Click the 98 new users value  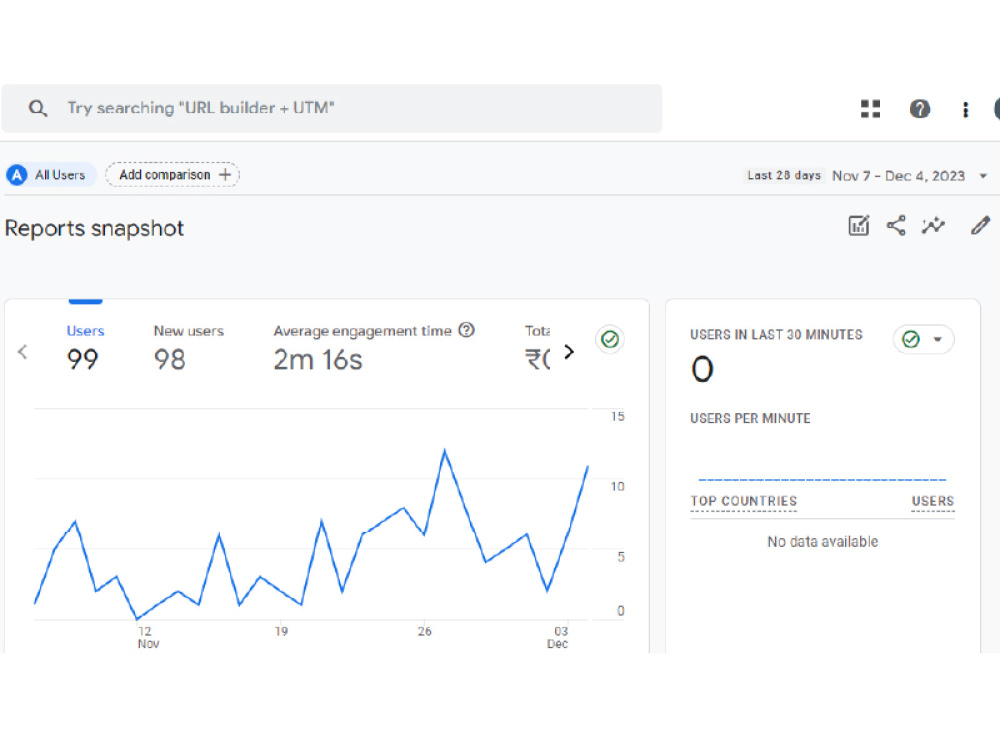pos(170,360)
